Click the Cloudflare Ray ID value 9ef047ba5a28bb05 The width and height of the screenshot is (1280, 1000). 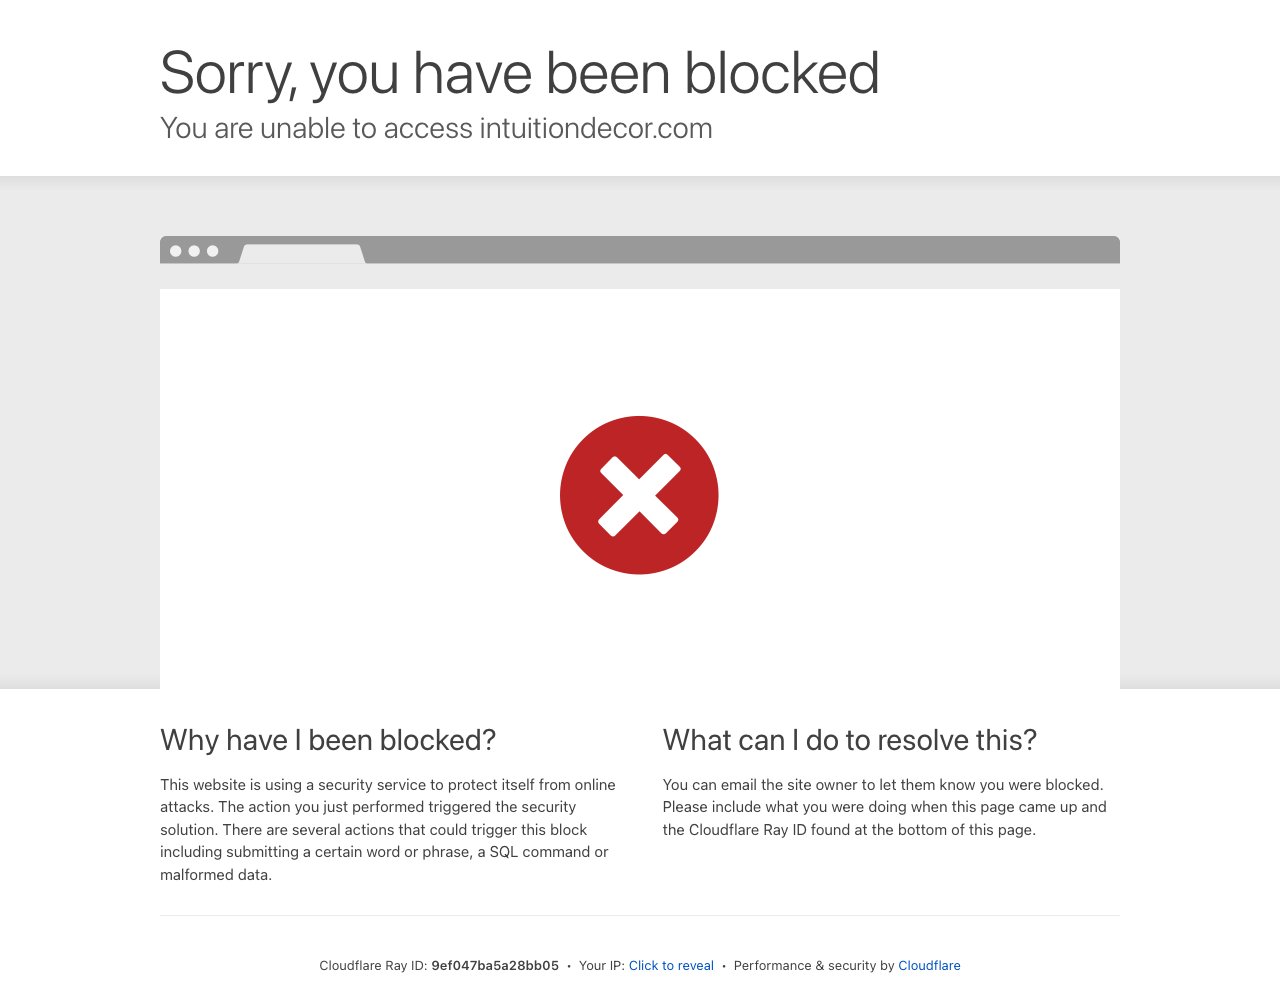[495, 966]
